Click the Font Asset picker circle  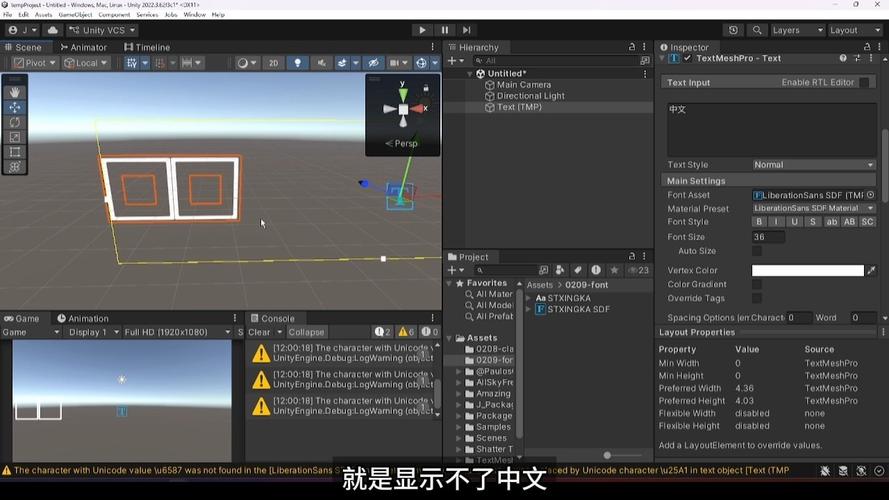point(871,195)
